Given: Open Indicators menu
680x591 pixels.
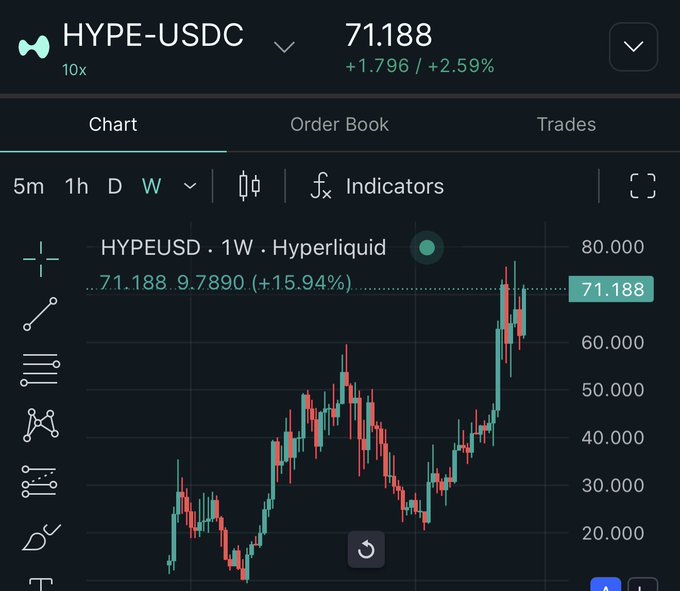Looking at the screenshot, I should (377, 186).
